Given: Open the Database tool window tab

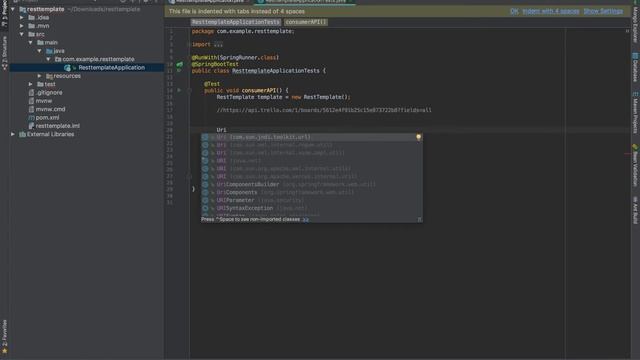Looking at the screenshot, I should (x=635, y=67).
